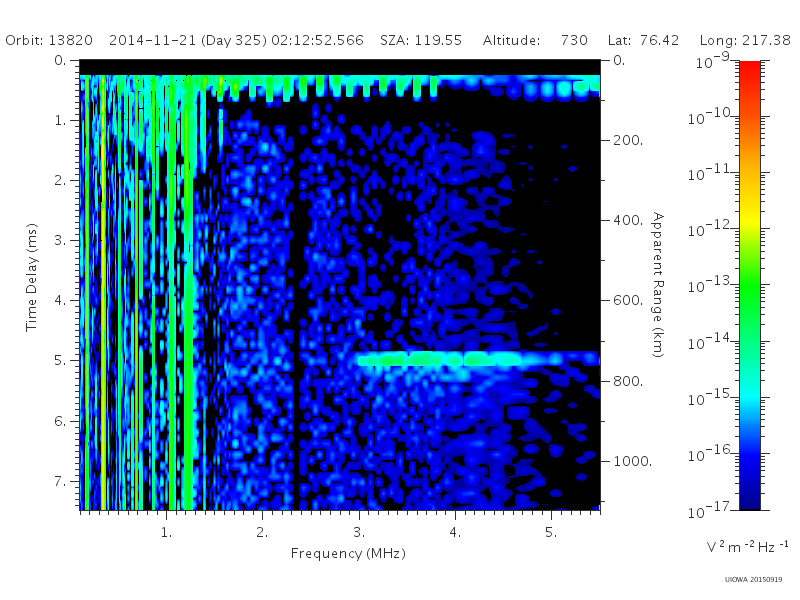This screenshot has height=600, width=800.
Task: Click the '7.' tick on time delay axis
Action: [61, 481]
